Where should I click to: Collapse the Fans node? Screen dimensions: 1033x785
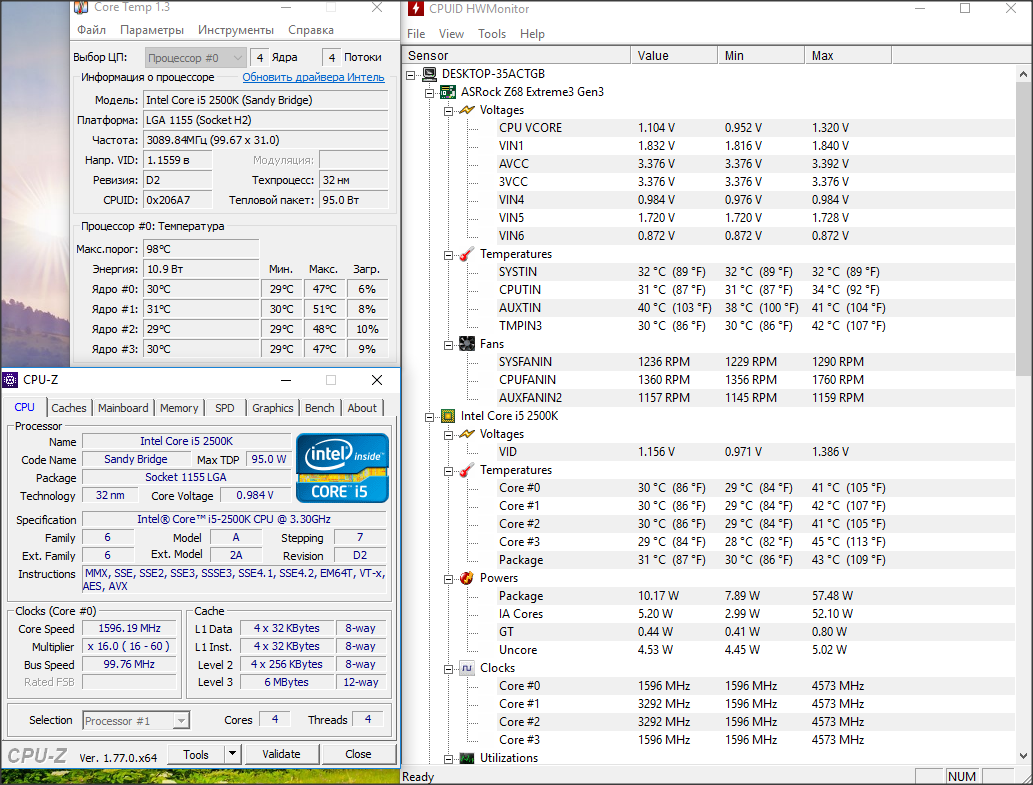tap(448, 344)
